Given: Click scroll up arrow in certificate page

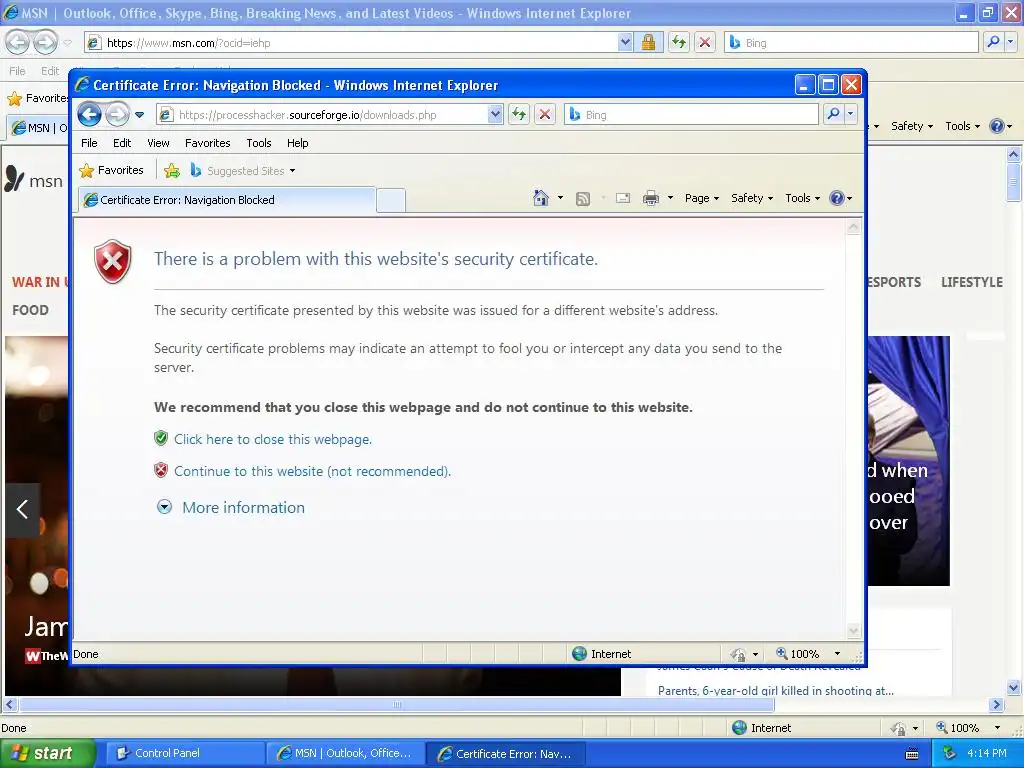Looking at the screenshot, I should point(854,227).
